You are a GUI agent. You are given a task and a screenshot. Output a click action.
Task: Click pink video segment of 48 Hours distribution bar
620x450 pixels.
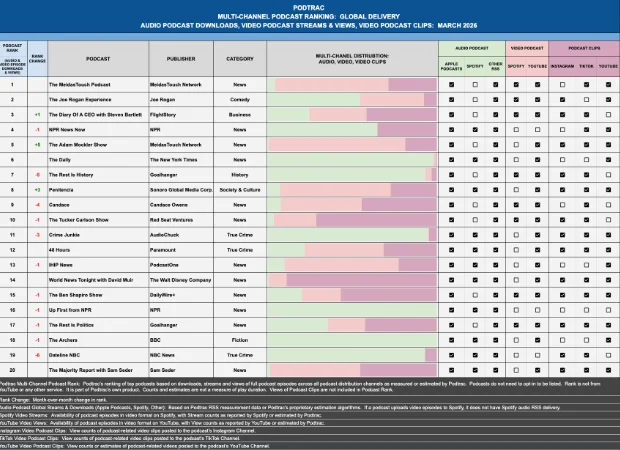pos(344,250)
